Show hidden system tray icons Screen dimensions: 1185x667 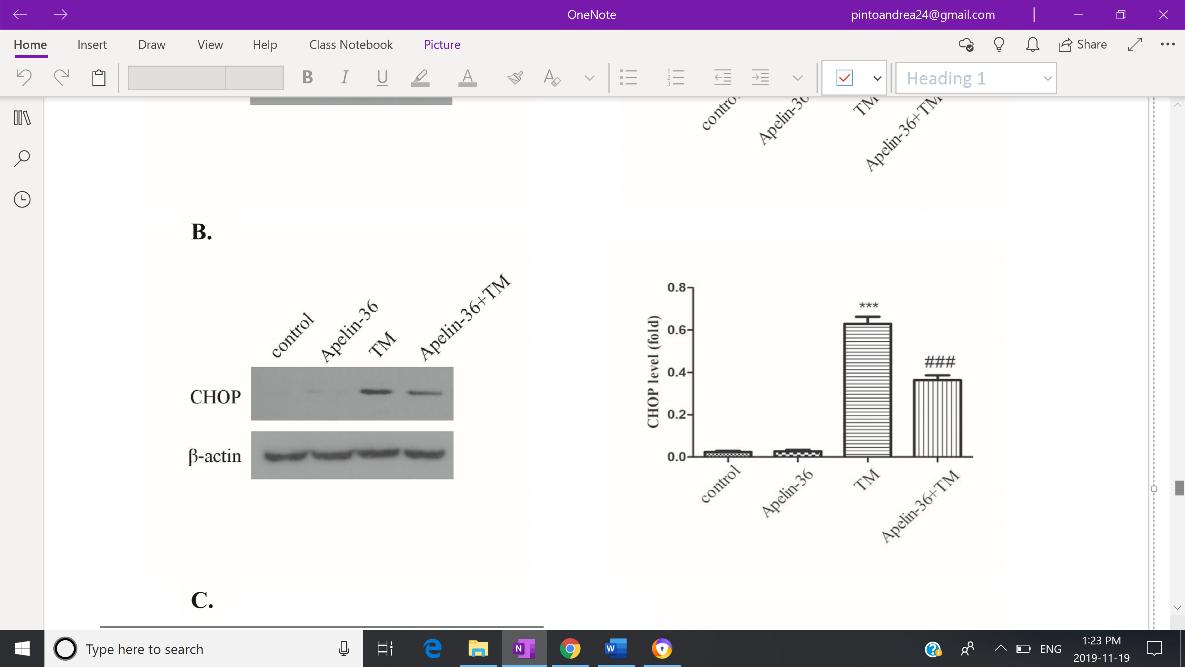click(1000, 649)
